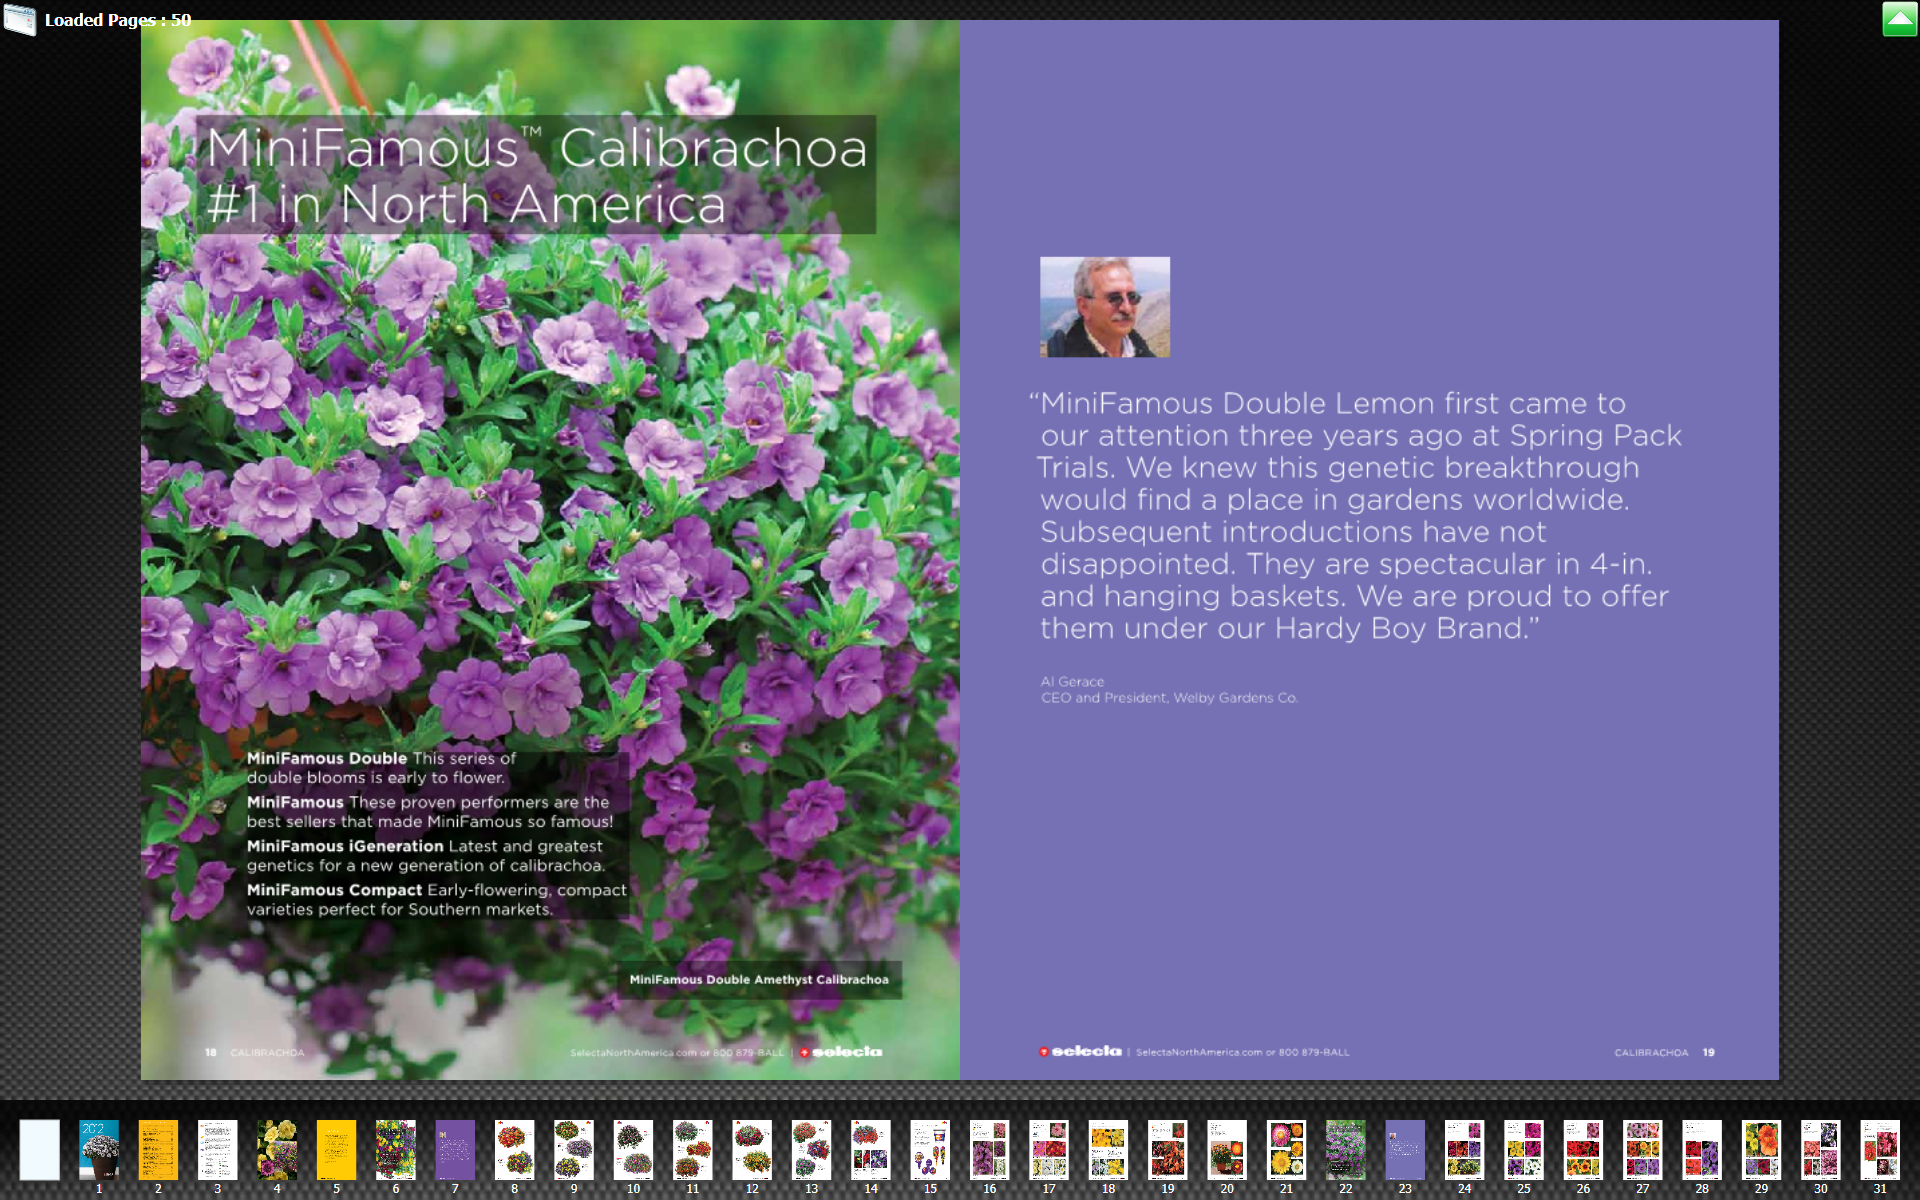Viewport: 1920px width, 1200px height.
Task: Open the yellow page 5 thumbnail
Action: (336, 1150)
